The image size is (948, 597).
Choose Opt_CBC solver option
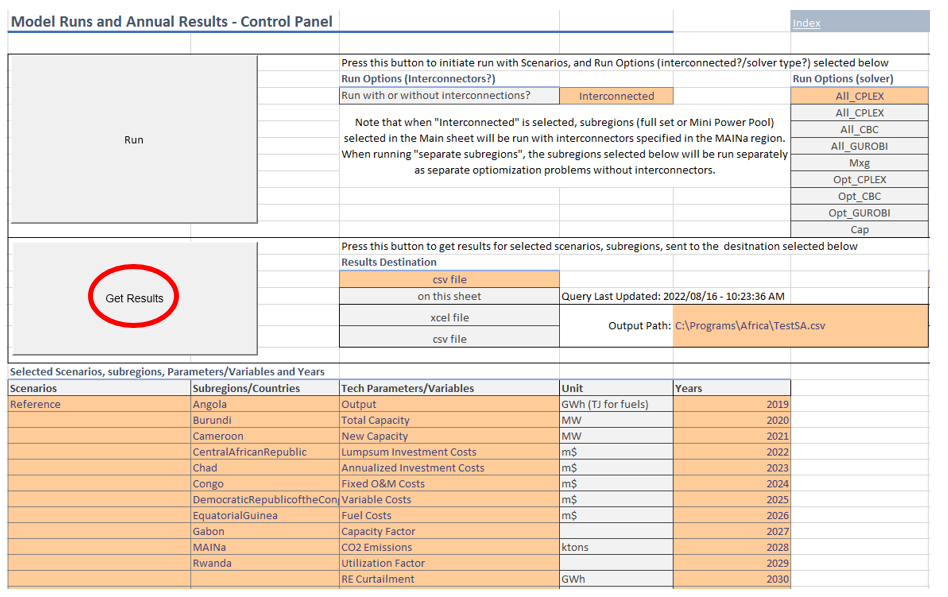[859, 196]
